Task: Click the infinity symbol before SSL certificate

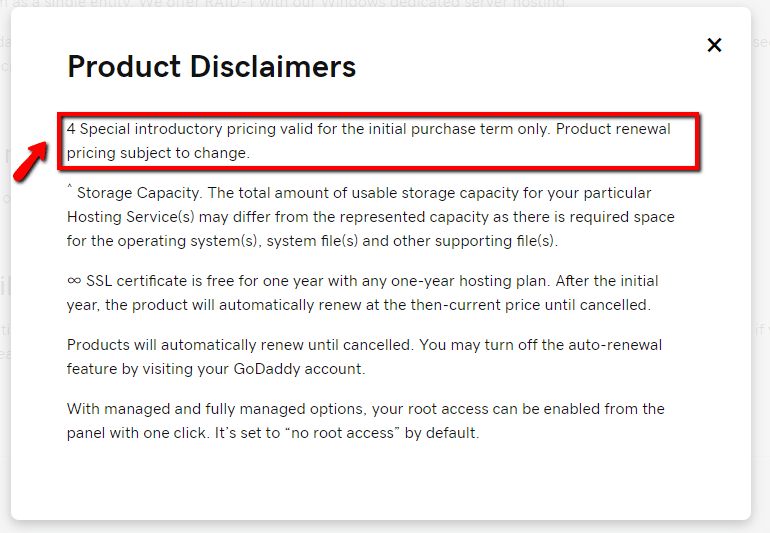Action: tap(76, 281)
